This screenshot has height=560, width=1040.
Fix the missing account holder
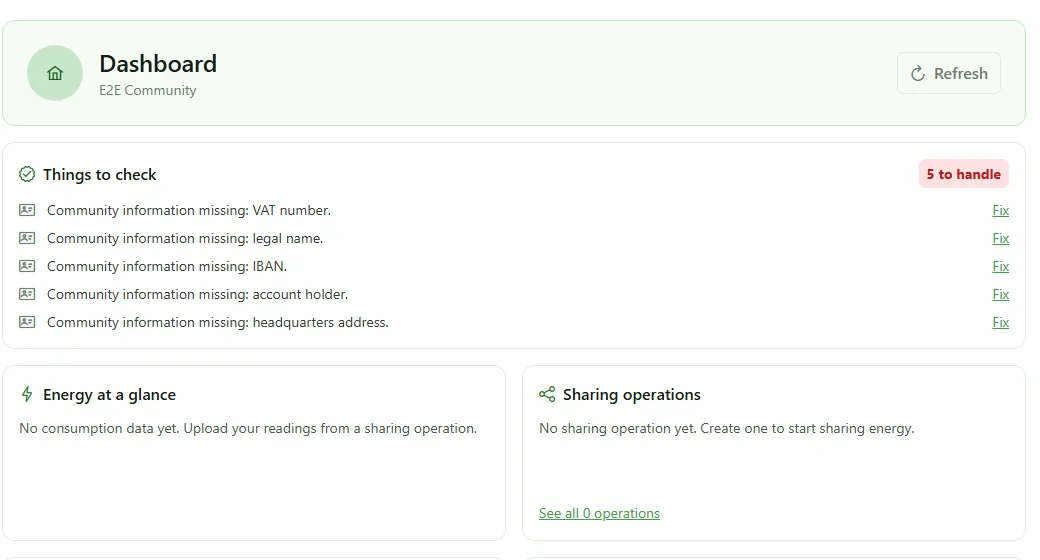tap(1000, 294)
